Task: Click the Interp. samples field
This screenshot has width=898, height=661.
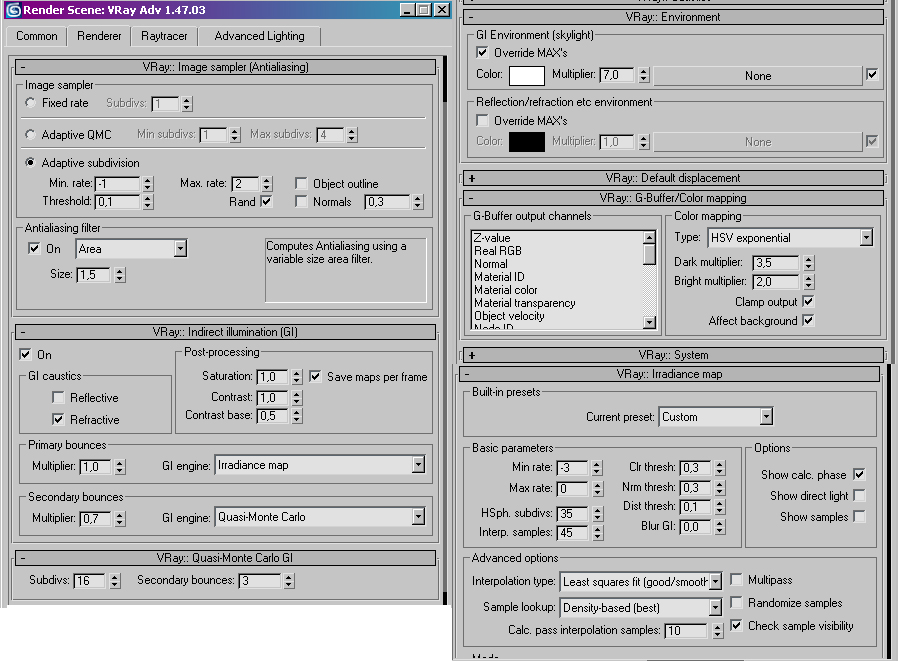Action: coord(573,533)
